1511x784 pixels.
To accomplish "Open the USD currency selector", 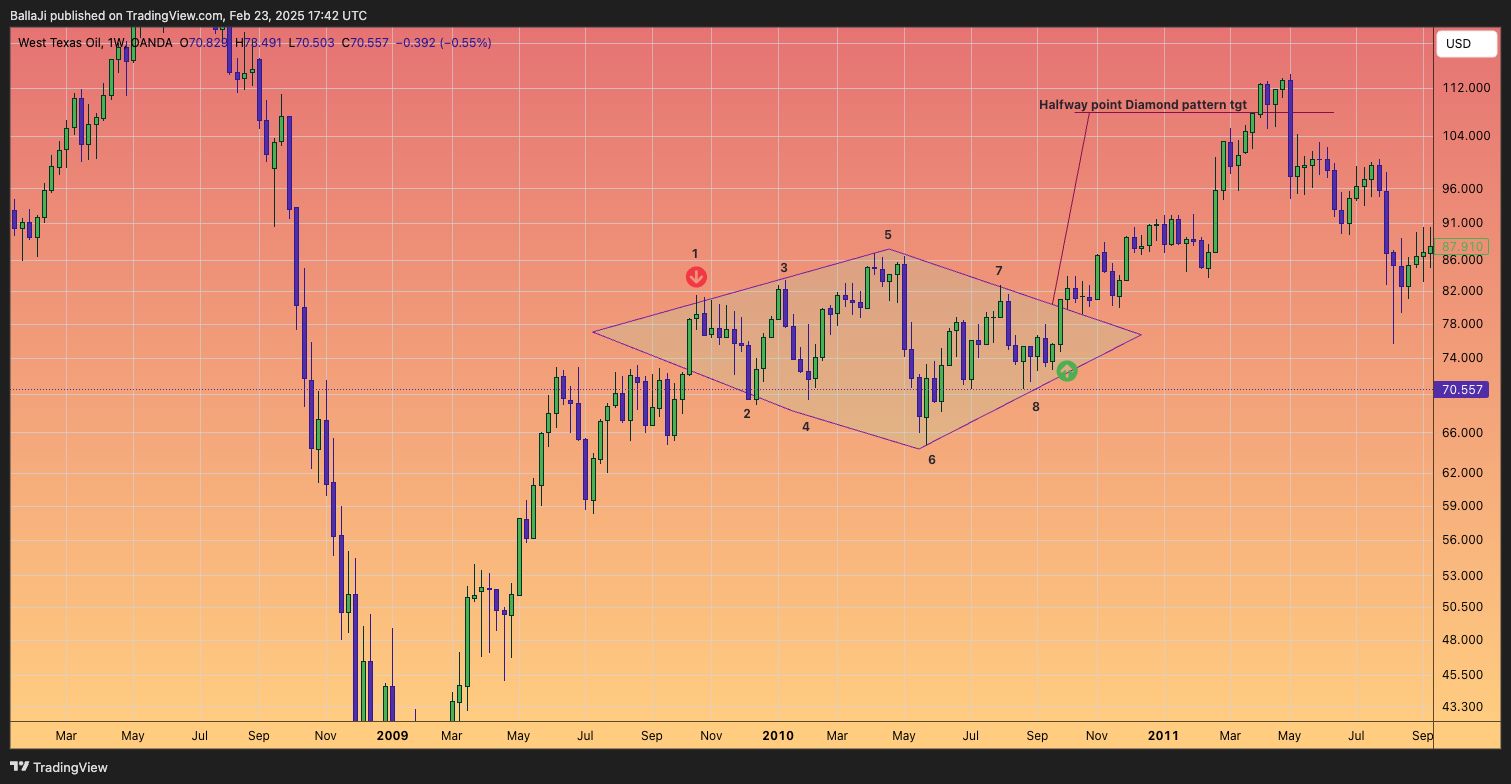I will (x=1466, y=44).
